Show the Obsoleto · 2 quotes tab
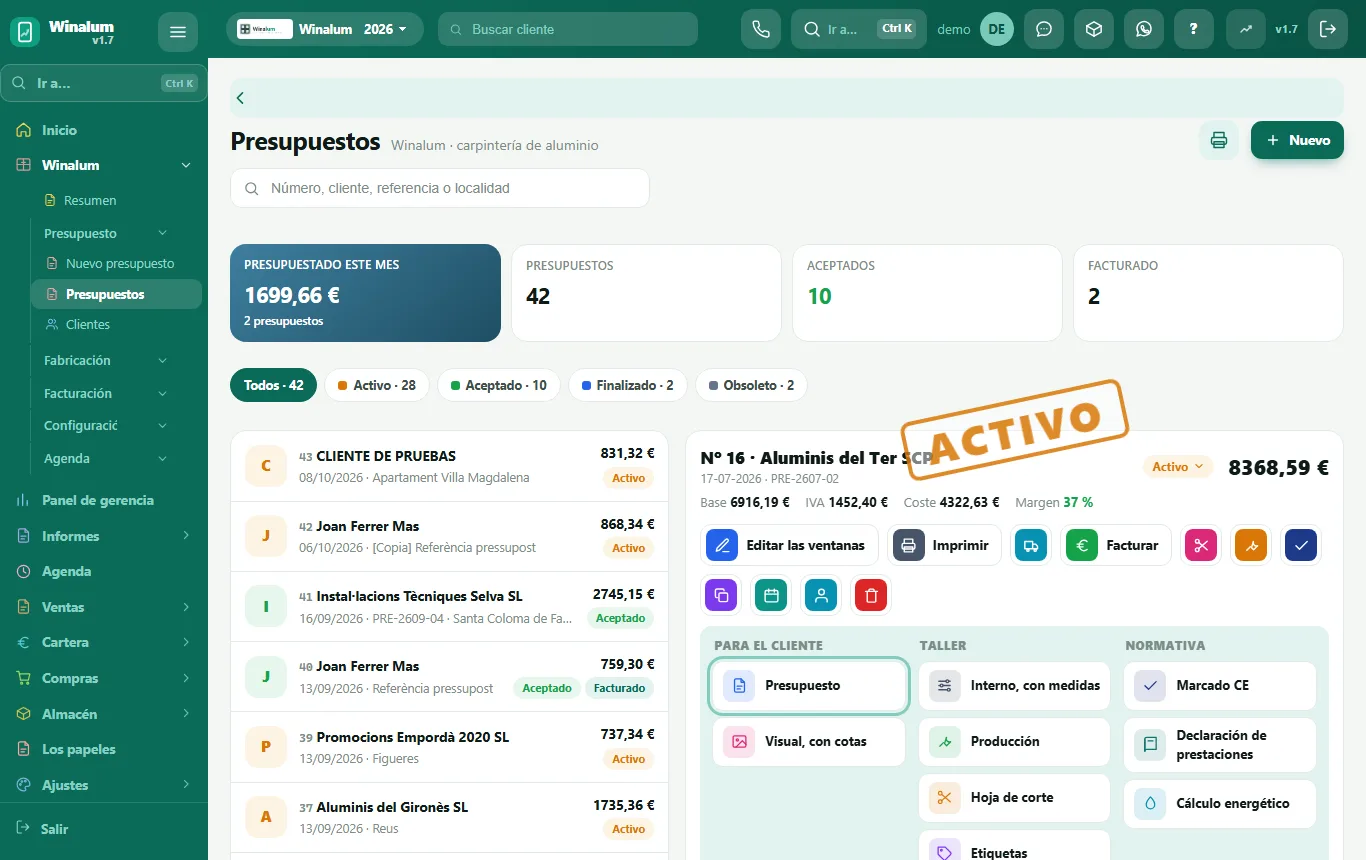 (x=751, y=385)
